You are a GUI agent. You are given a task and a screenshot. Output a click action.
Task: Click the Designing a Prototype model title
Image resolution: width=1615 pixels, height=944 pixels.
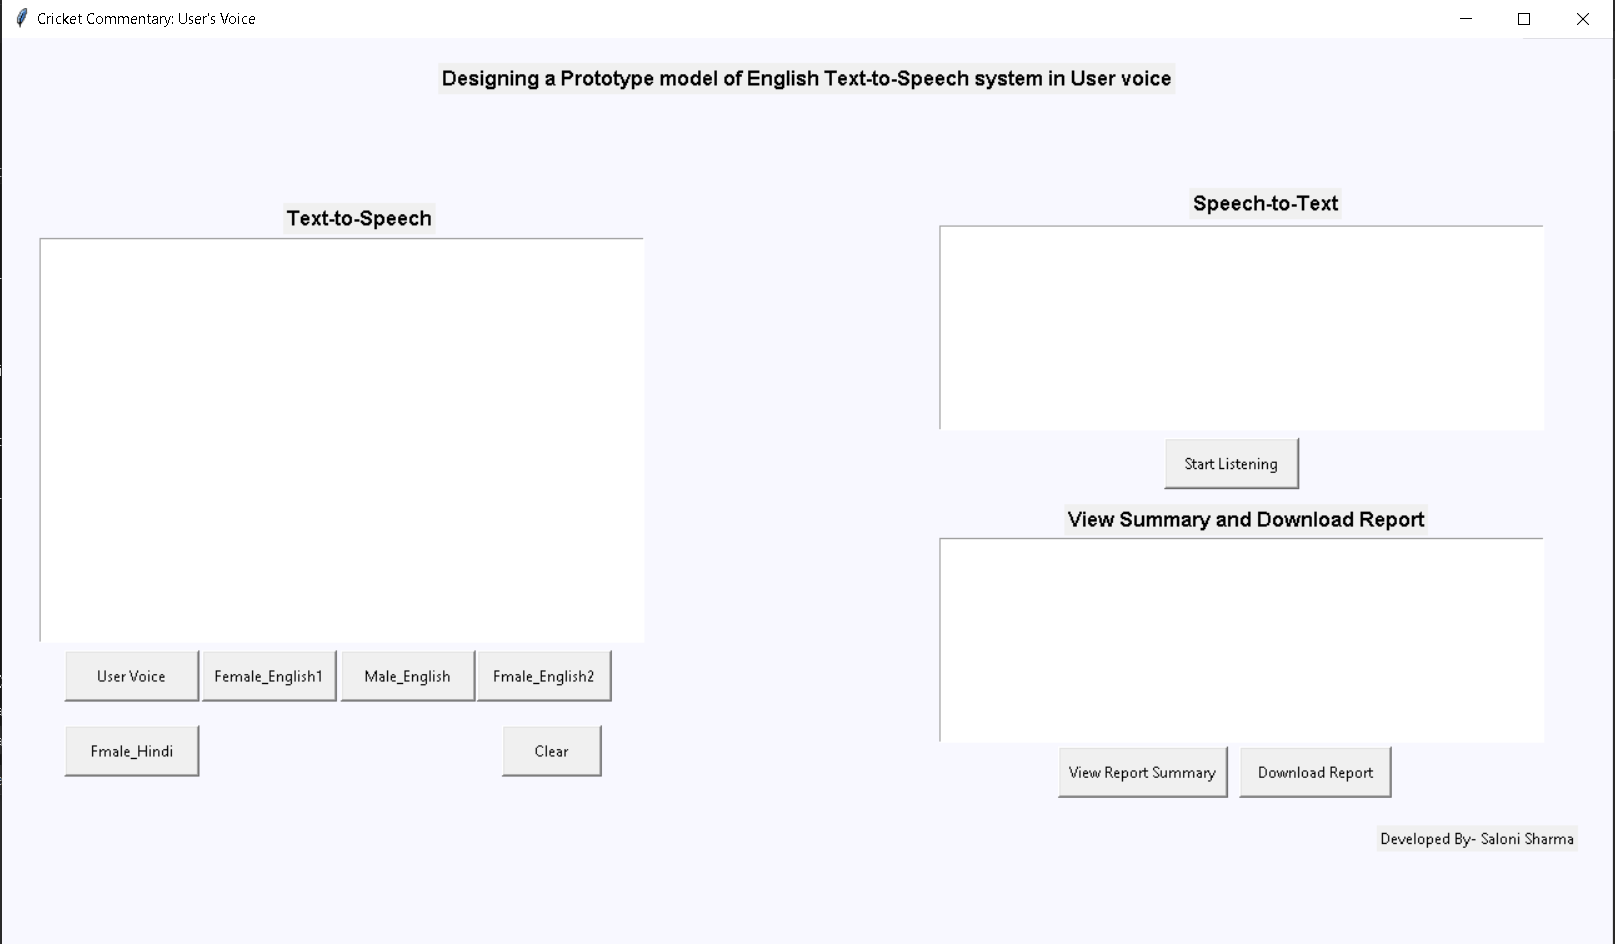pyautogui.click(x=806, y=78)
